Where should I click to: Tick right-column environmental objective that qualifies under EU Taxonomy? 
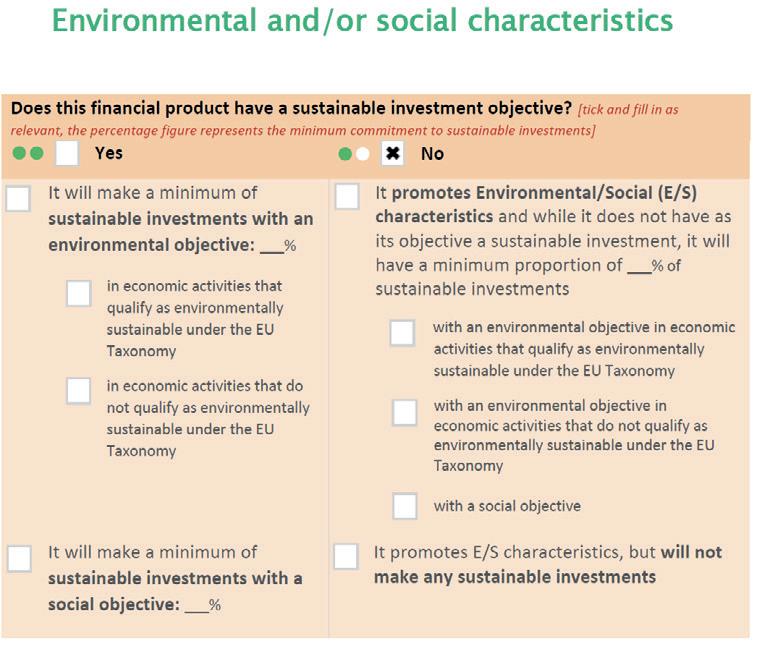pos(402,333)
